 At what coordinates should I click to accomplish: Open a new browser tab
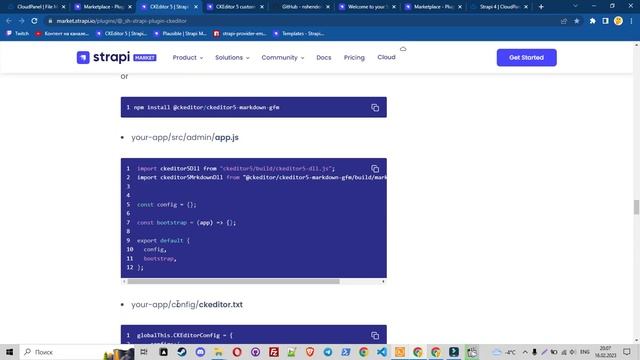coord(541,7)
